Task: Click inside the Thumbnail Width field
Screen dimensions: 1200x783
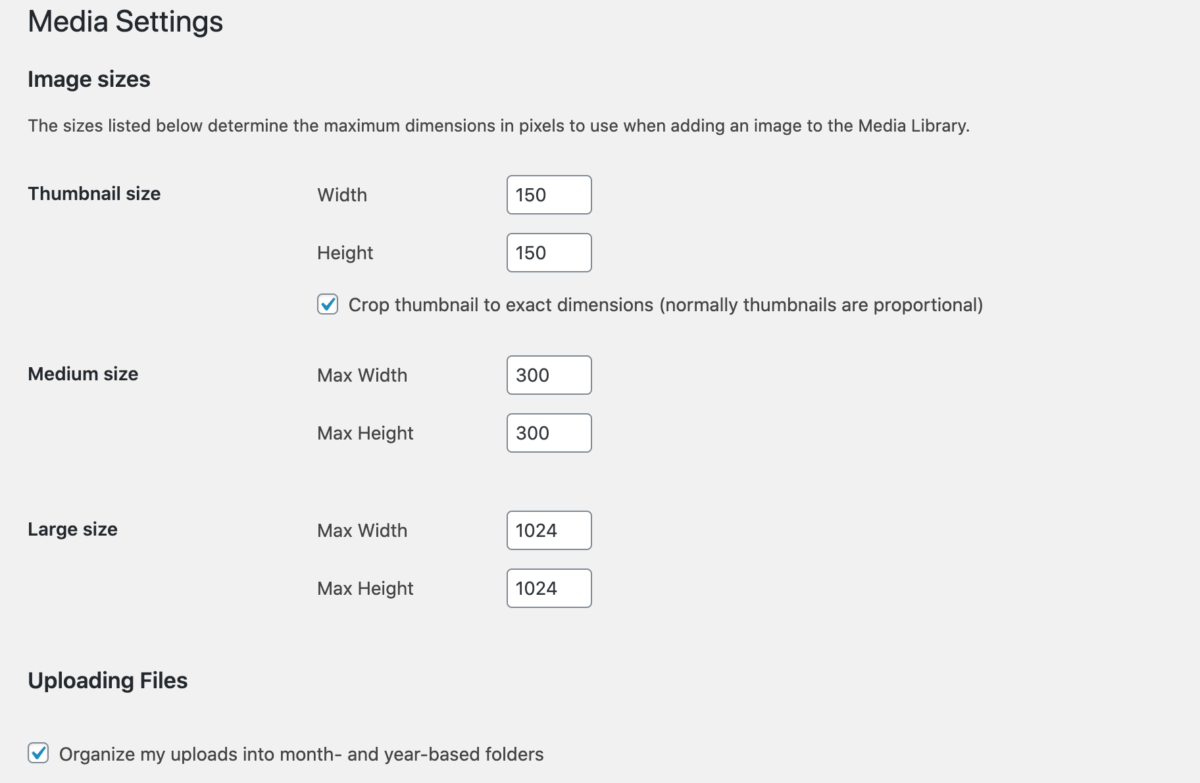Action: [548, 194]
